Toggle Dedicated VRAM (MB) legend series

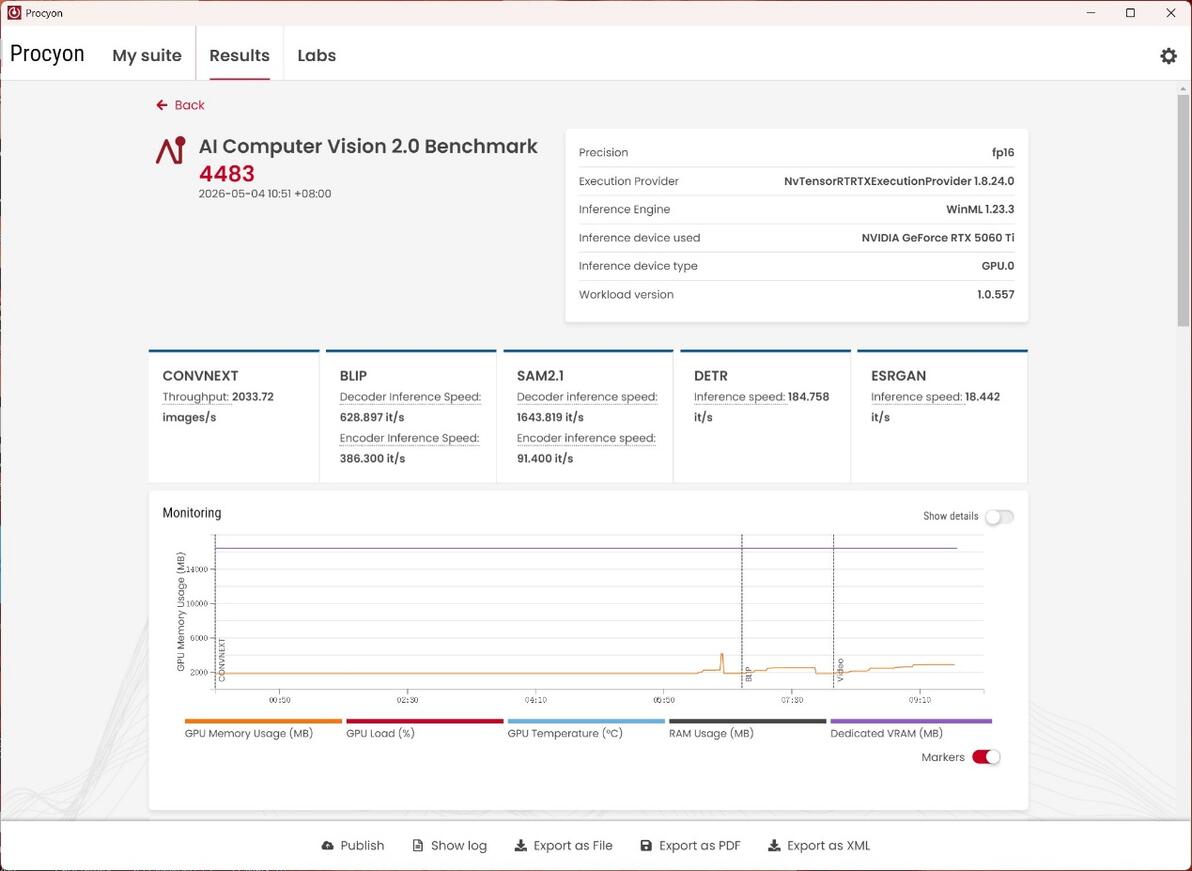911,728
